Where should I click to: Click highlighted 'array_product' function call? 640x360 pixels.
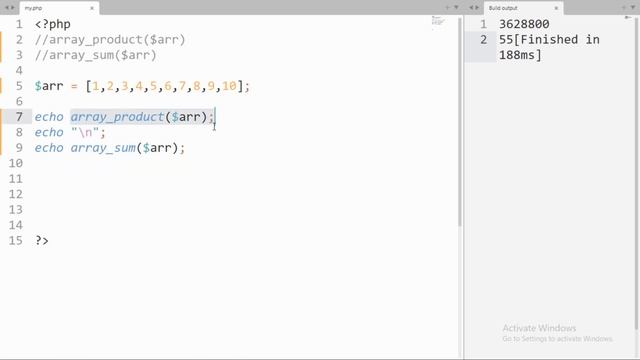[x=117, y=117]
